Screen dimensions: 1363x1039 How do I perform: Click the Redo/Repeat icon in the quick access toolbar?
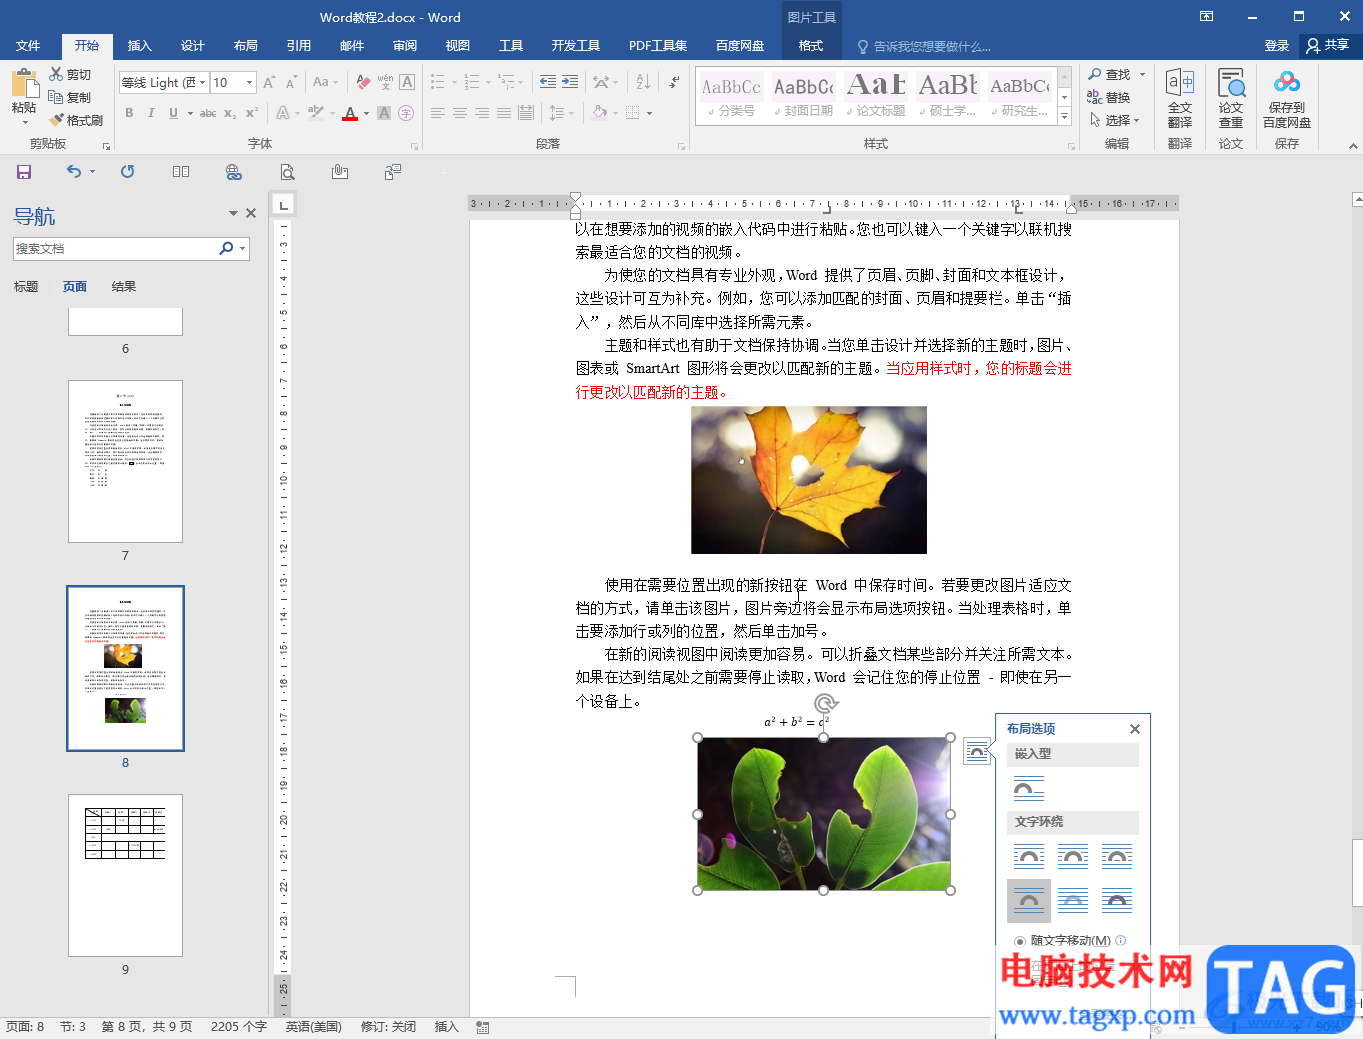coord(127,172)
